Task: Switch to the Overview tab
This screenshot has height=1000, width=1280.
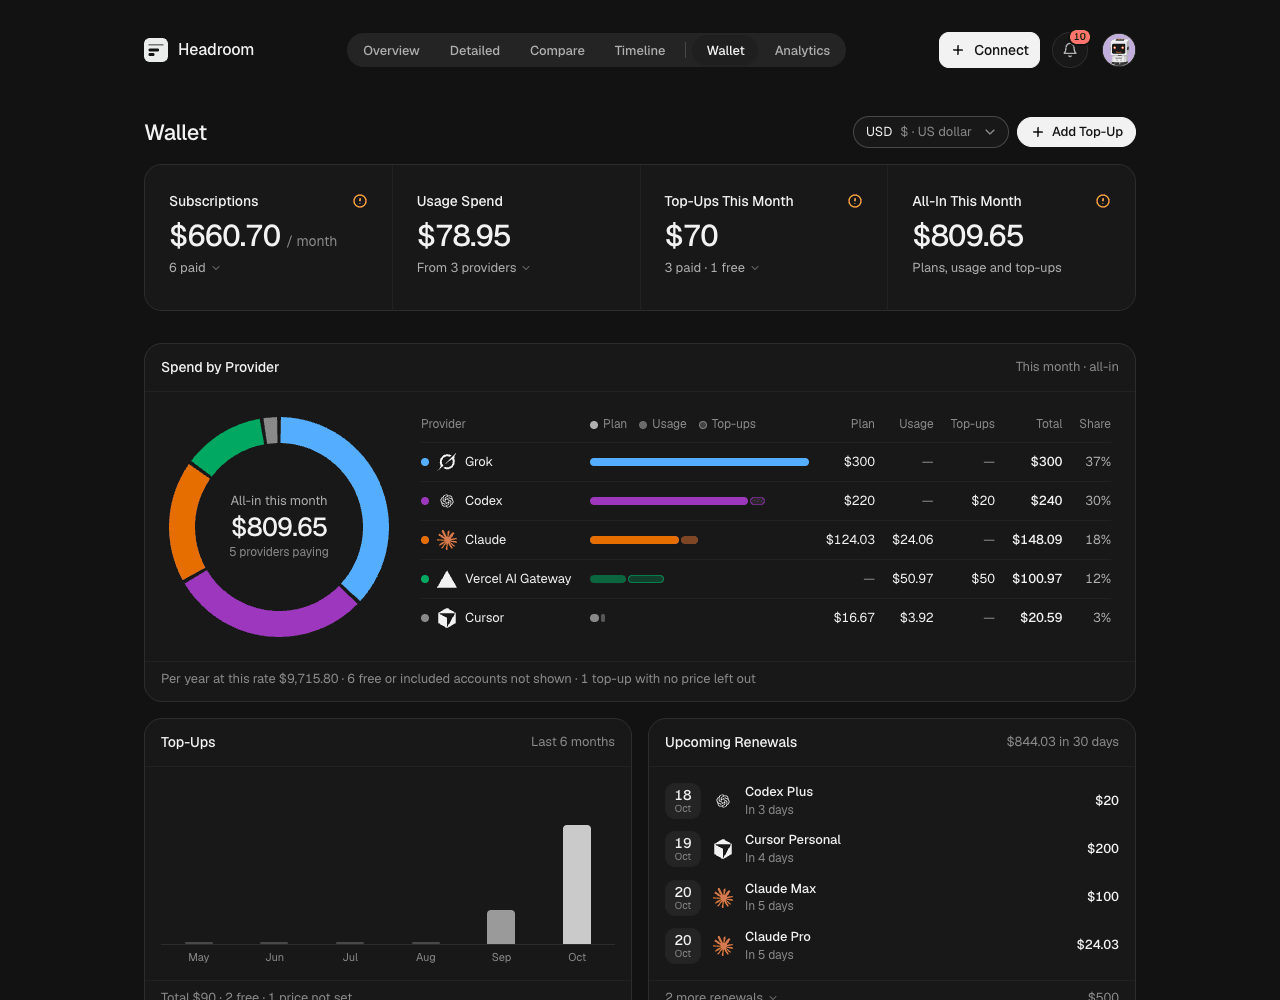Action: [x=391, y=50]
